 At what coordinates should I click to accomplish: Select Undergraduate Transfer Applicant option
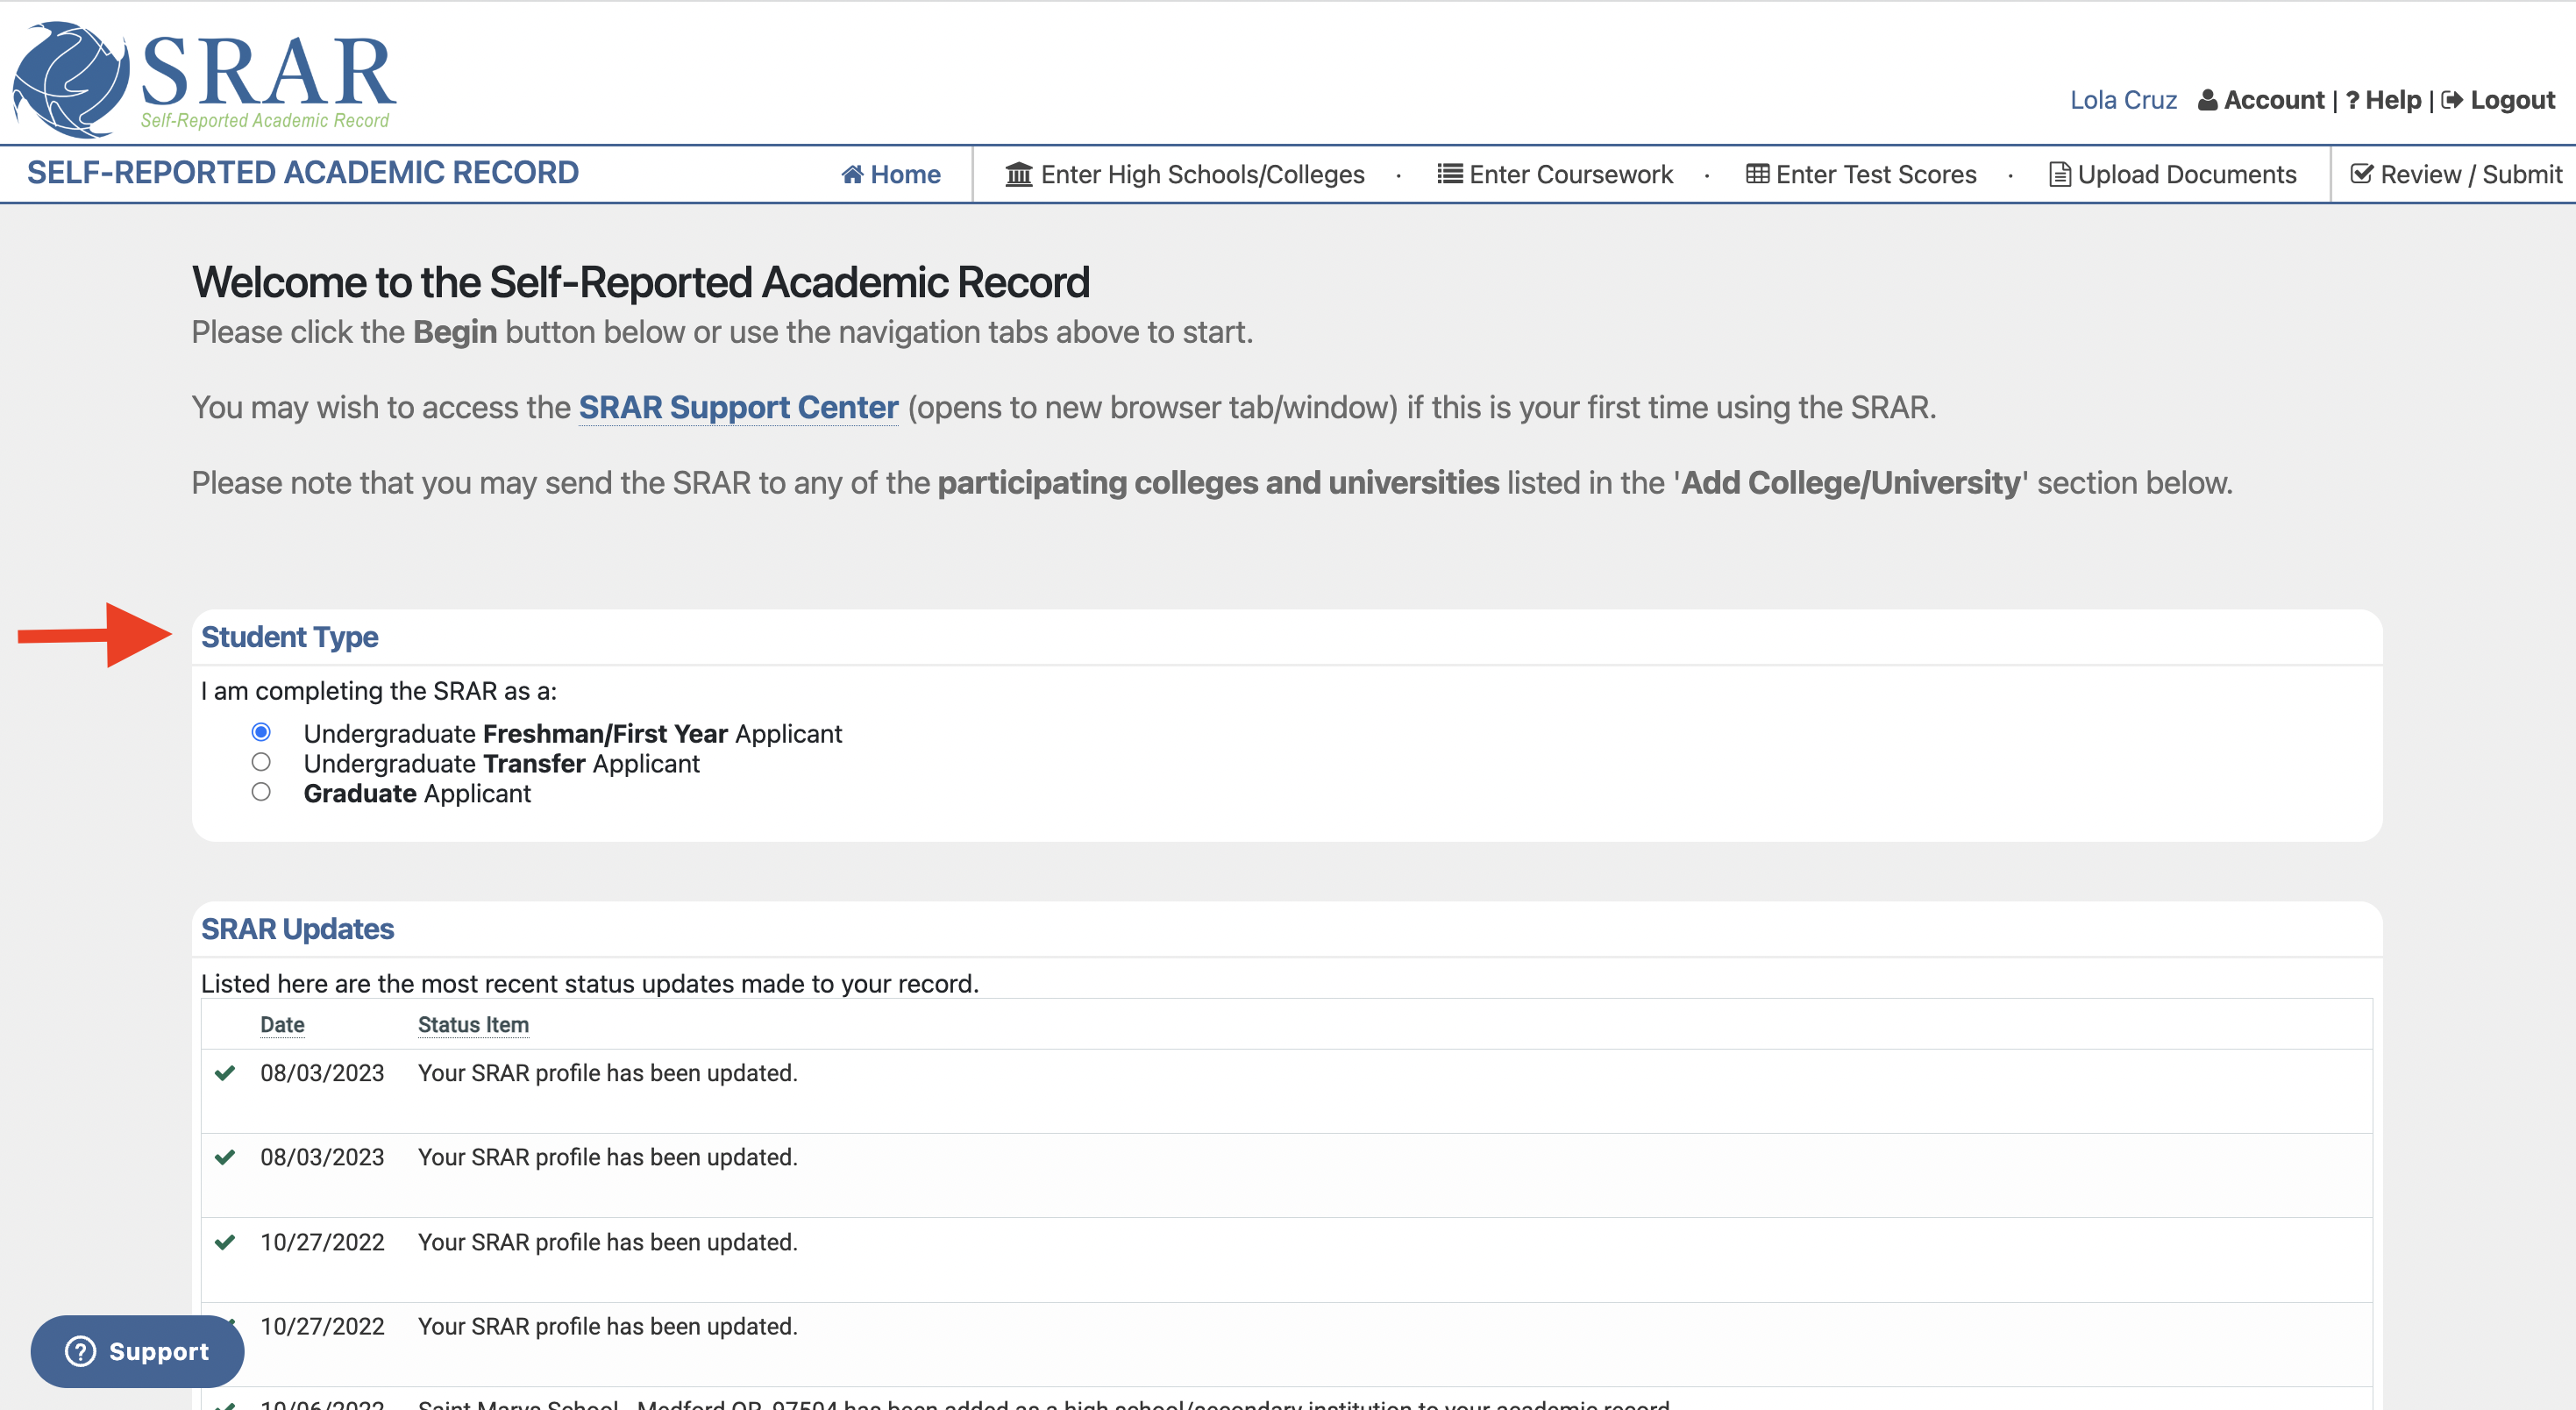pos(261,762)
